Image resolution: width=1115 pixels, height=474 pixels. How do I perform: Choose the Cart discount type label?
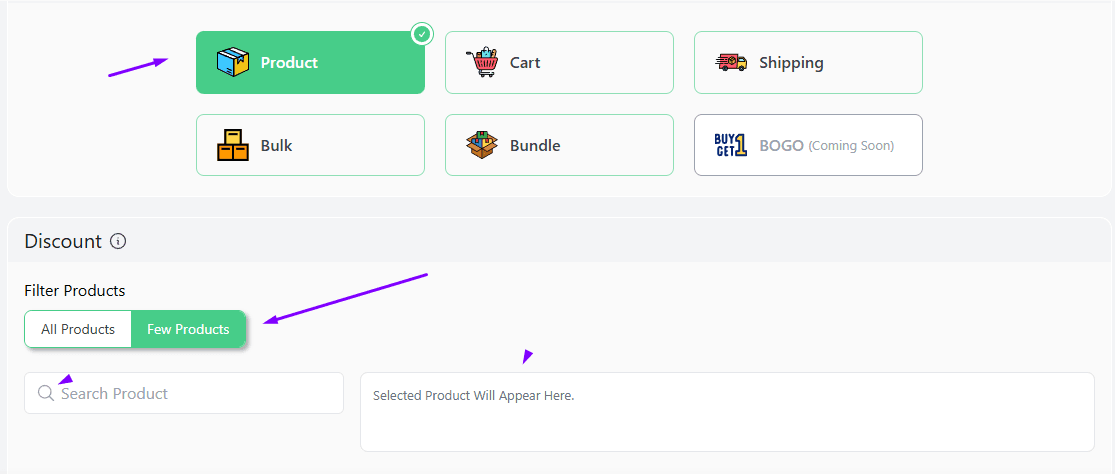pyautogui.click(x=525, y=63)
